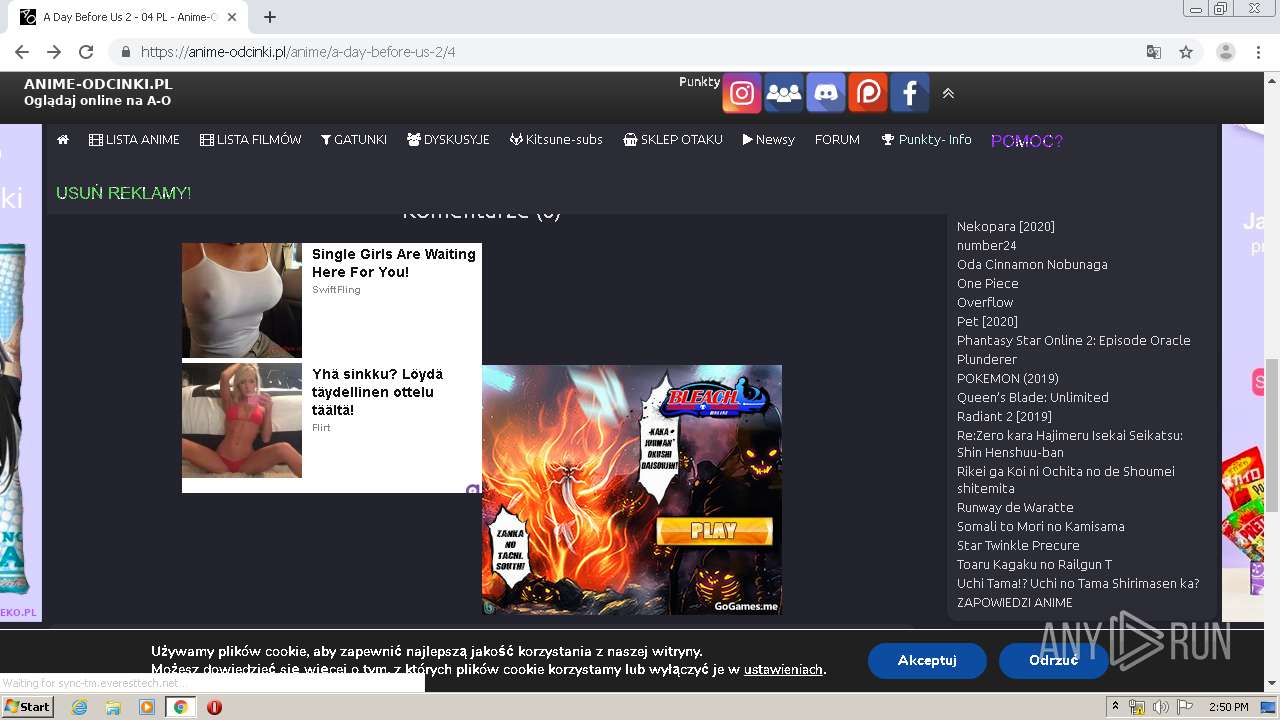Open ZAPOWIEDZI ANIME link
Screen dimensions: 1280x720
pos(1015,603)
